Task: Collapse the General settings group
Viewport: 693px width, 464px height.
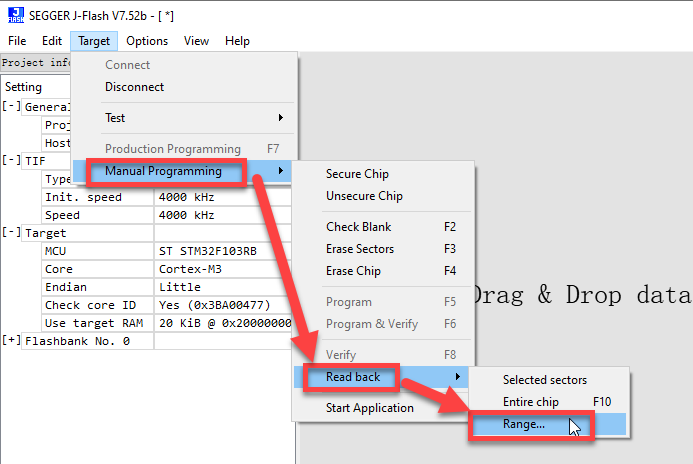Action: pyautogui.click(x=11, y=106)
